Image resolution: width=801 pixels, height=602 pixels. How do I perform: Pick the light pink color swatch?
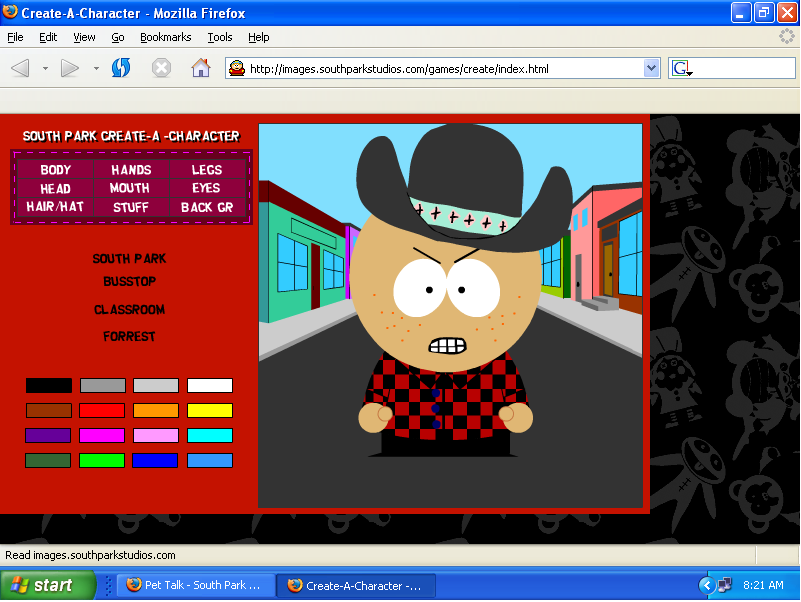pos(156,435)
